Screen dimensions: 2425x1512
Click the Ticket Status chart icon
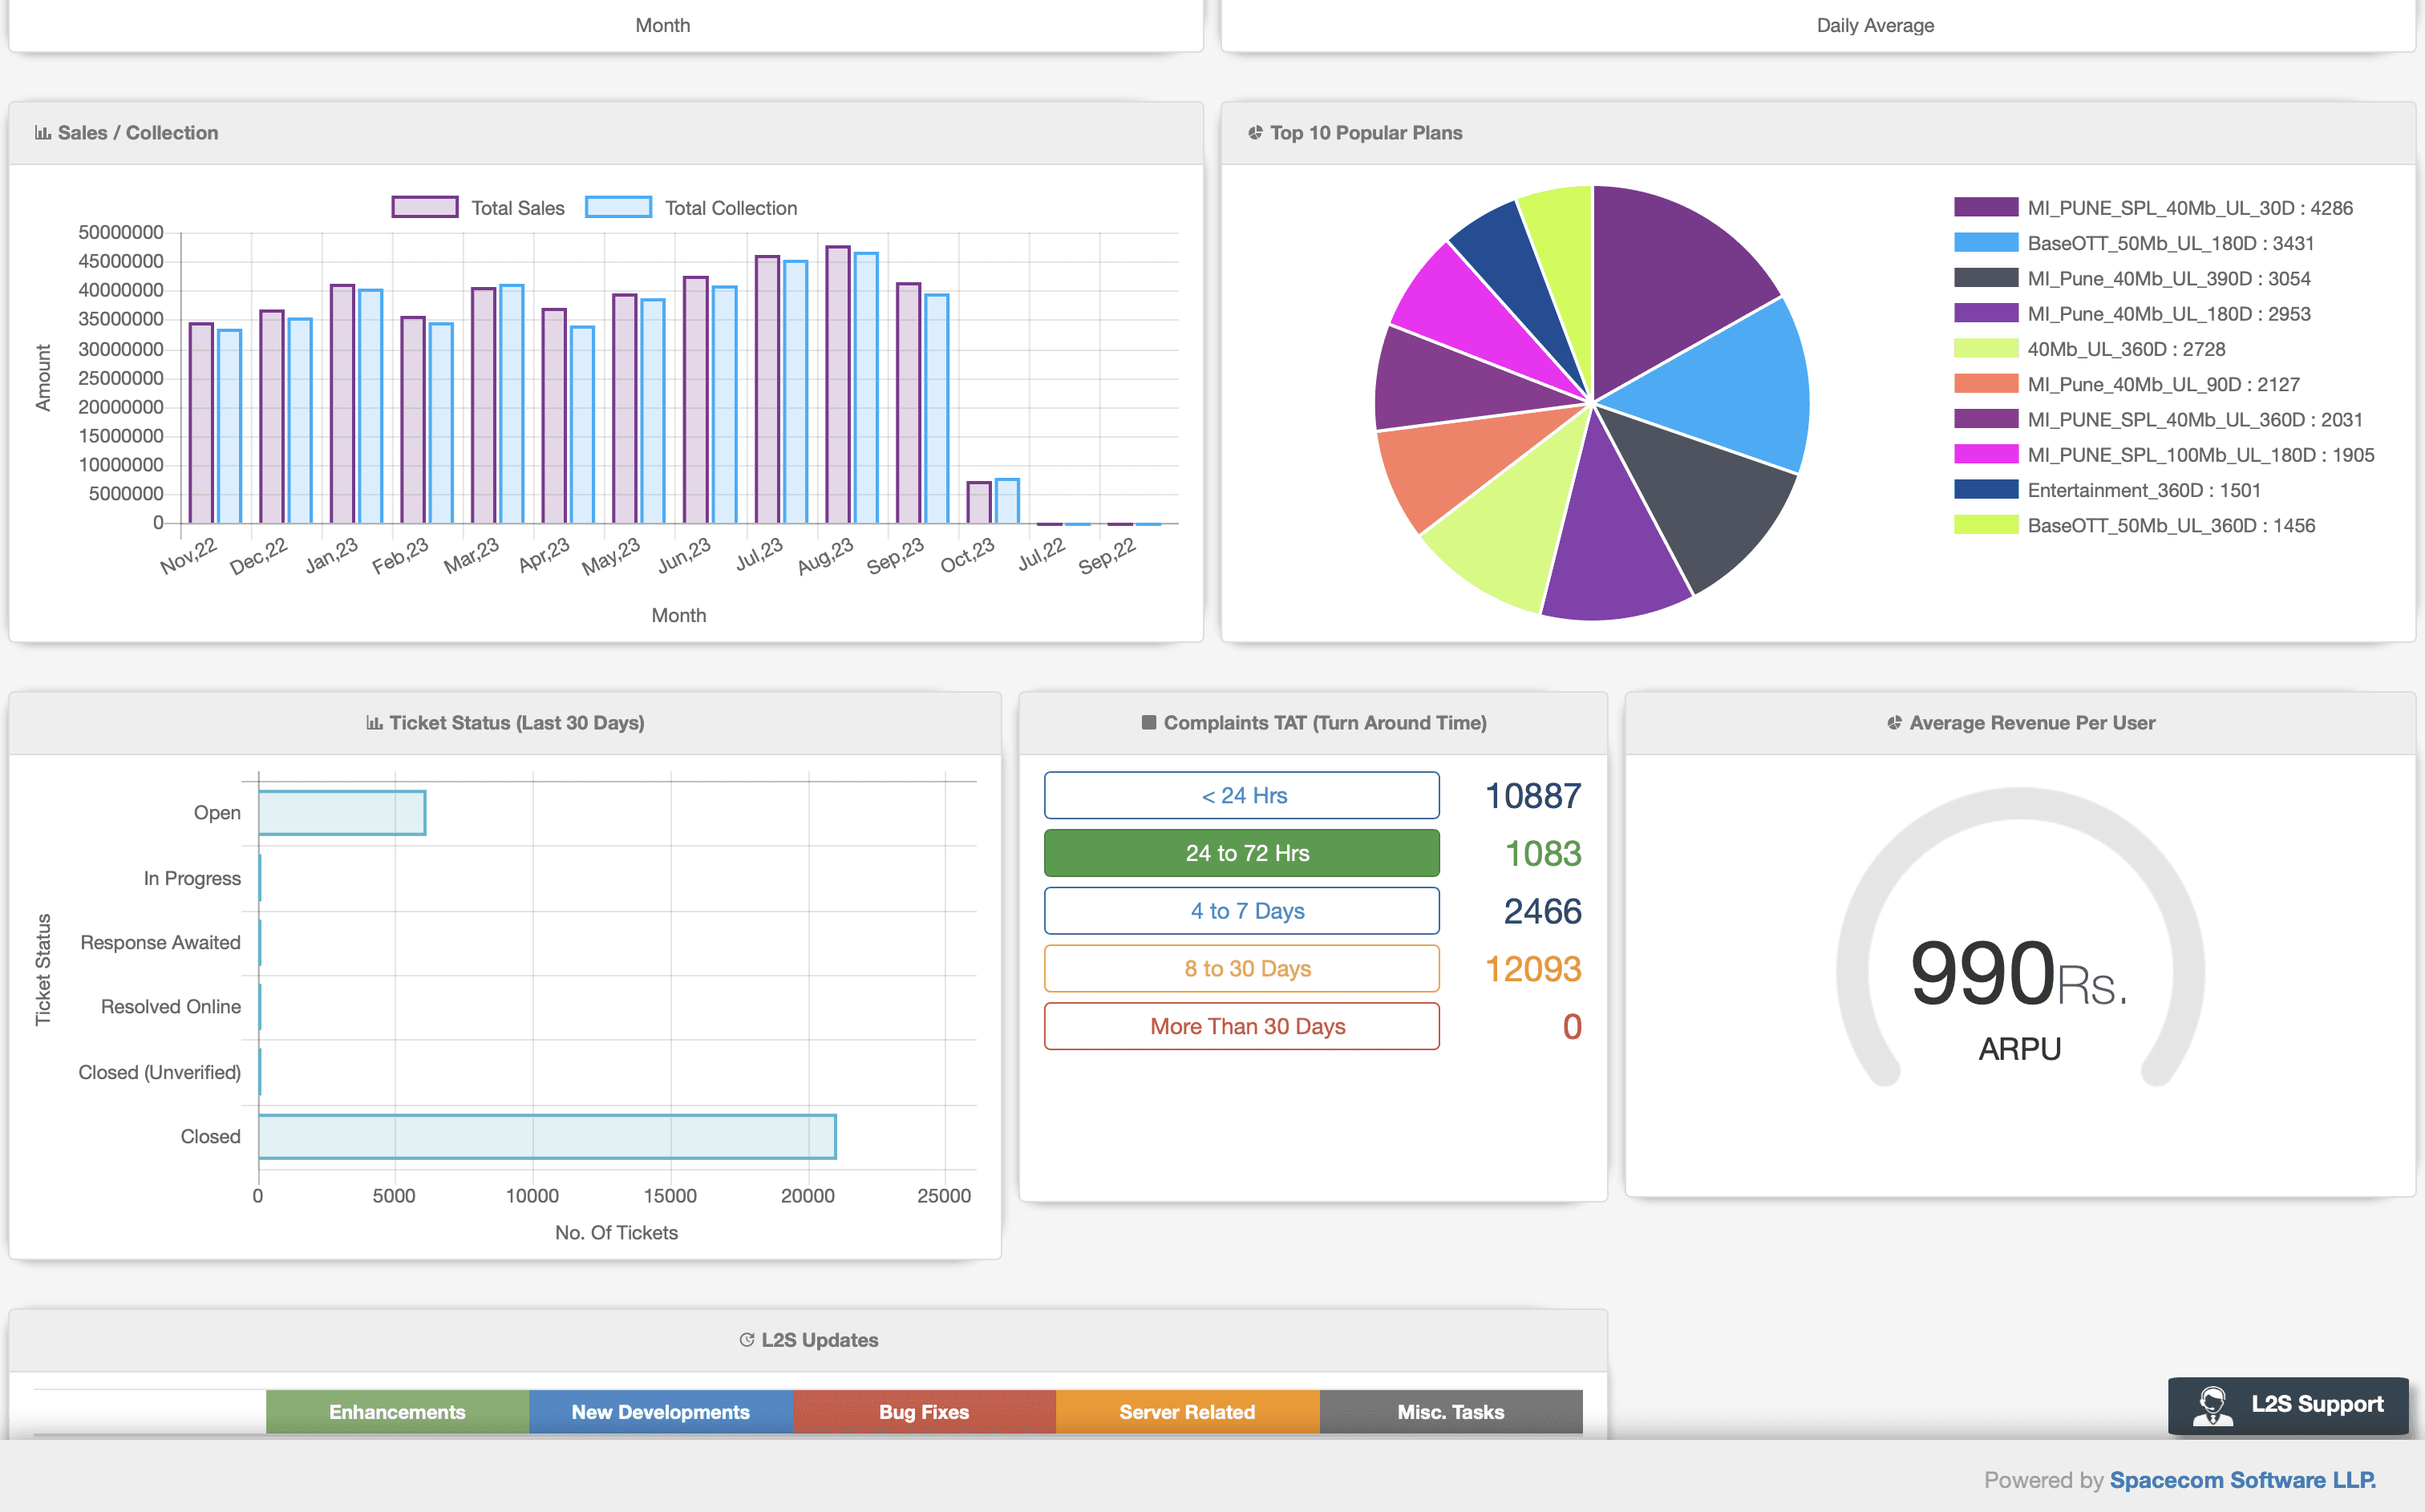(x=374, y=723)
